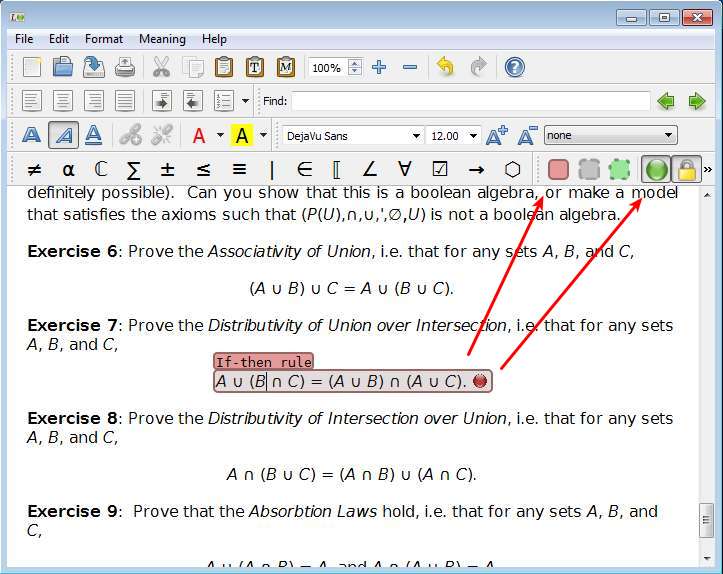723x574 pixels.
Task: Align text right
Action: (94, 101)
